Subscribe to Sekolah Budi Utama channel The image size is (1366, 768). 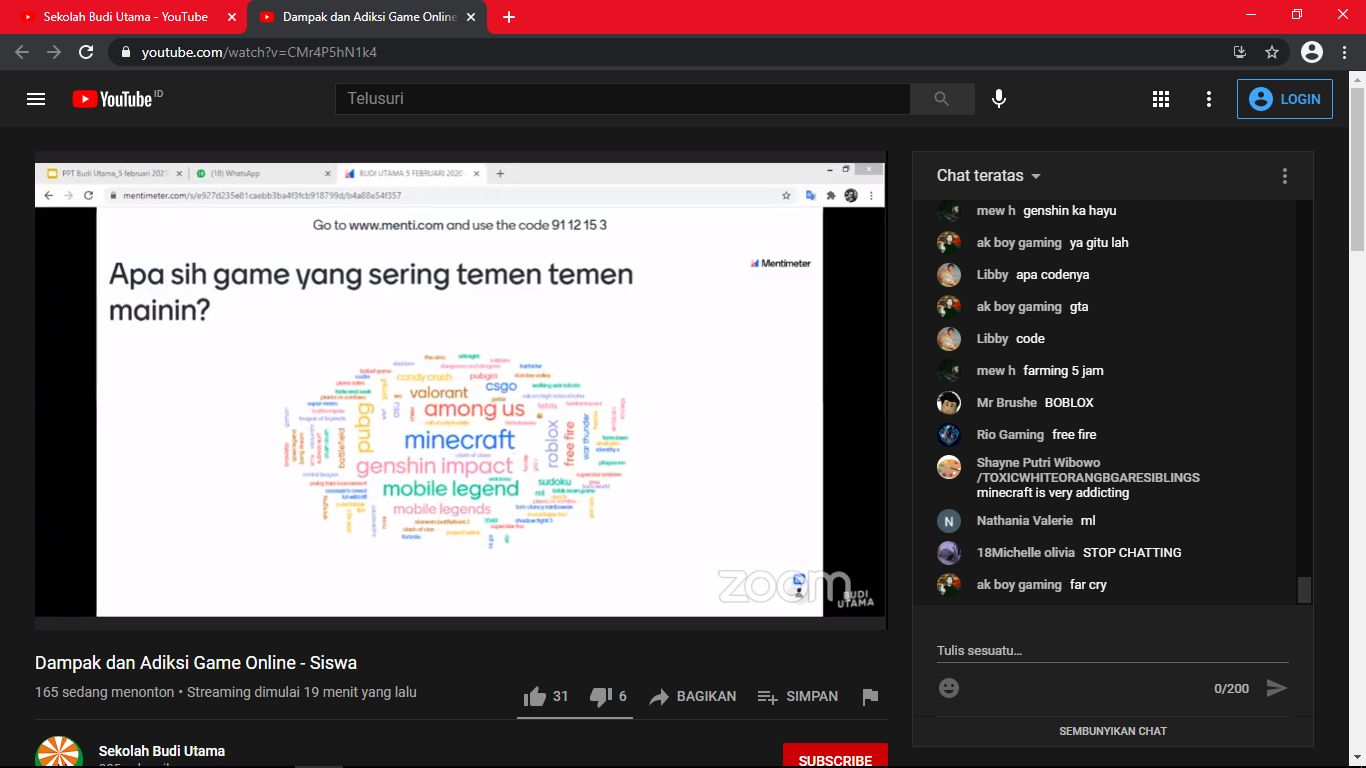pyautogui.click(x=834, y=759)
